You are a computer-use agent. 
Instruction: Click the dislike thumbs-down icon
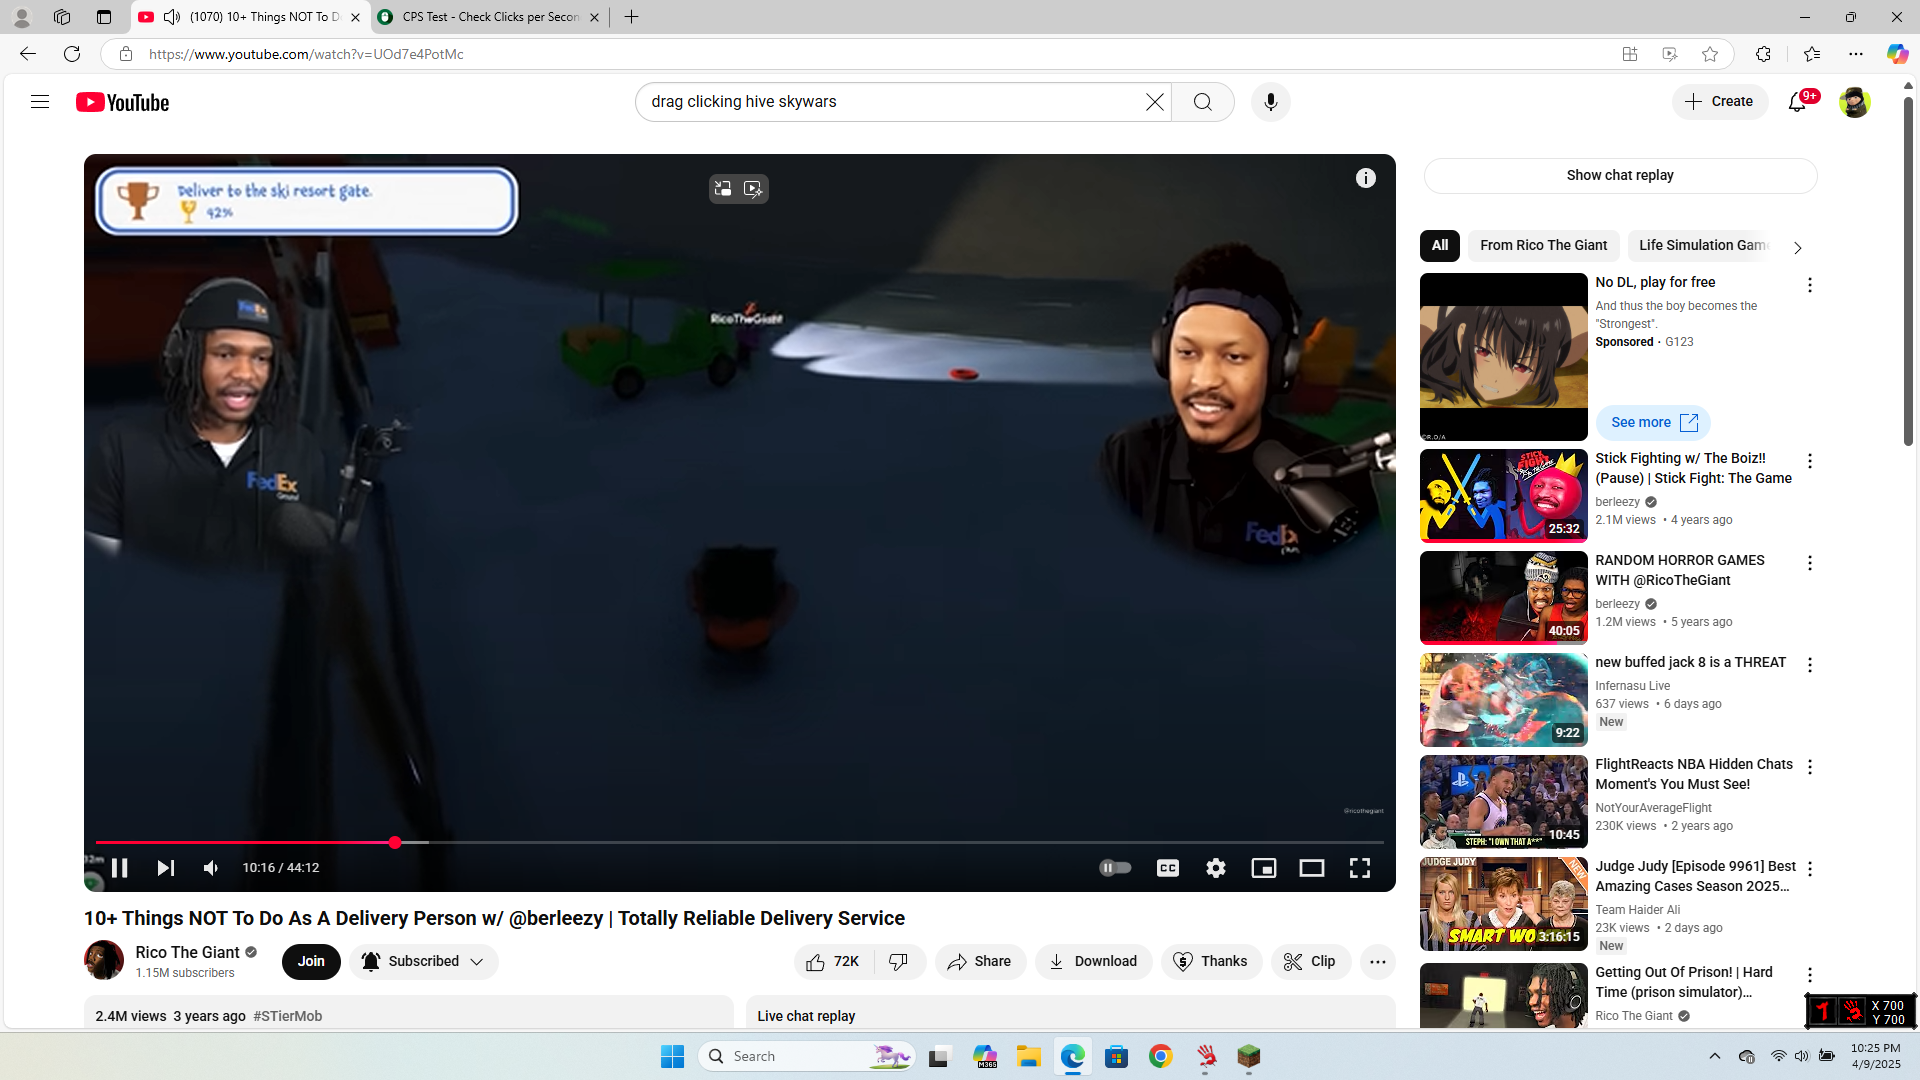(899, 962)
